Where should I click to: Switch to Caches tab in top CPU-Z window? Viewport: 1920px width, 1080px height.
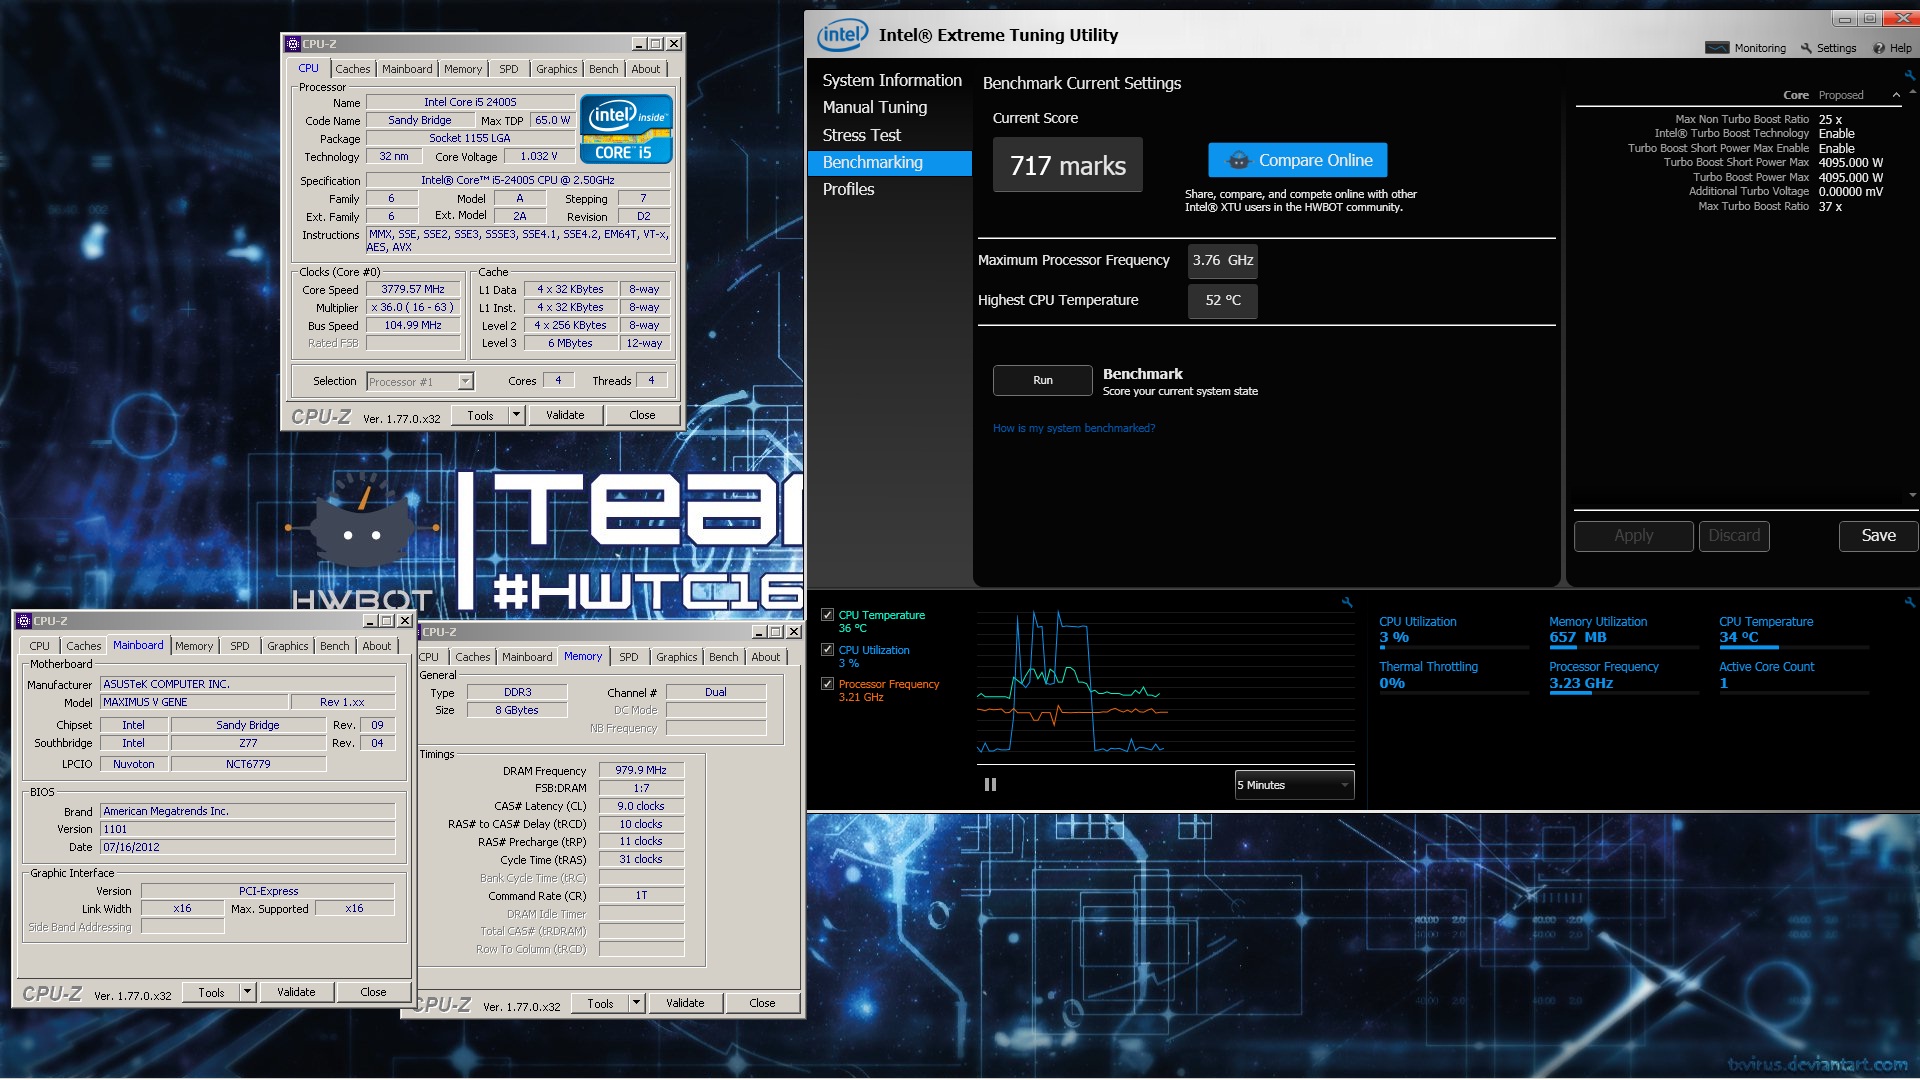(353, 69)
